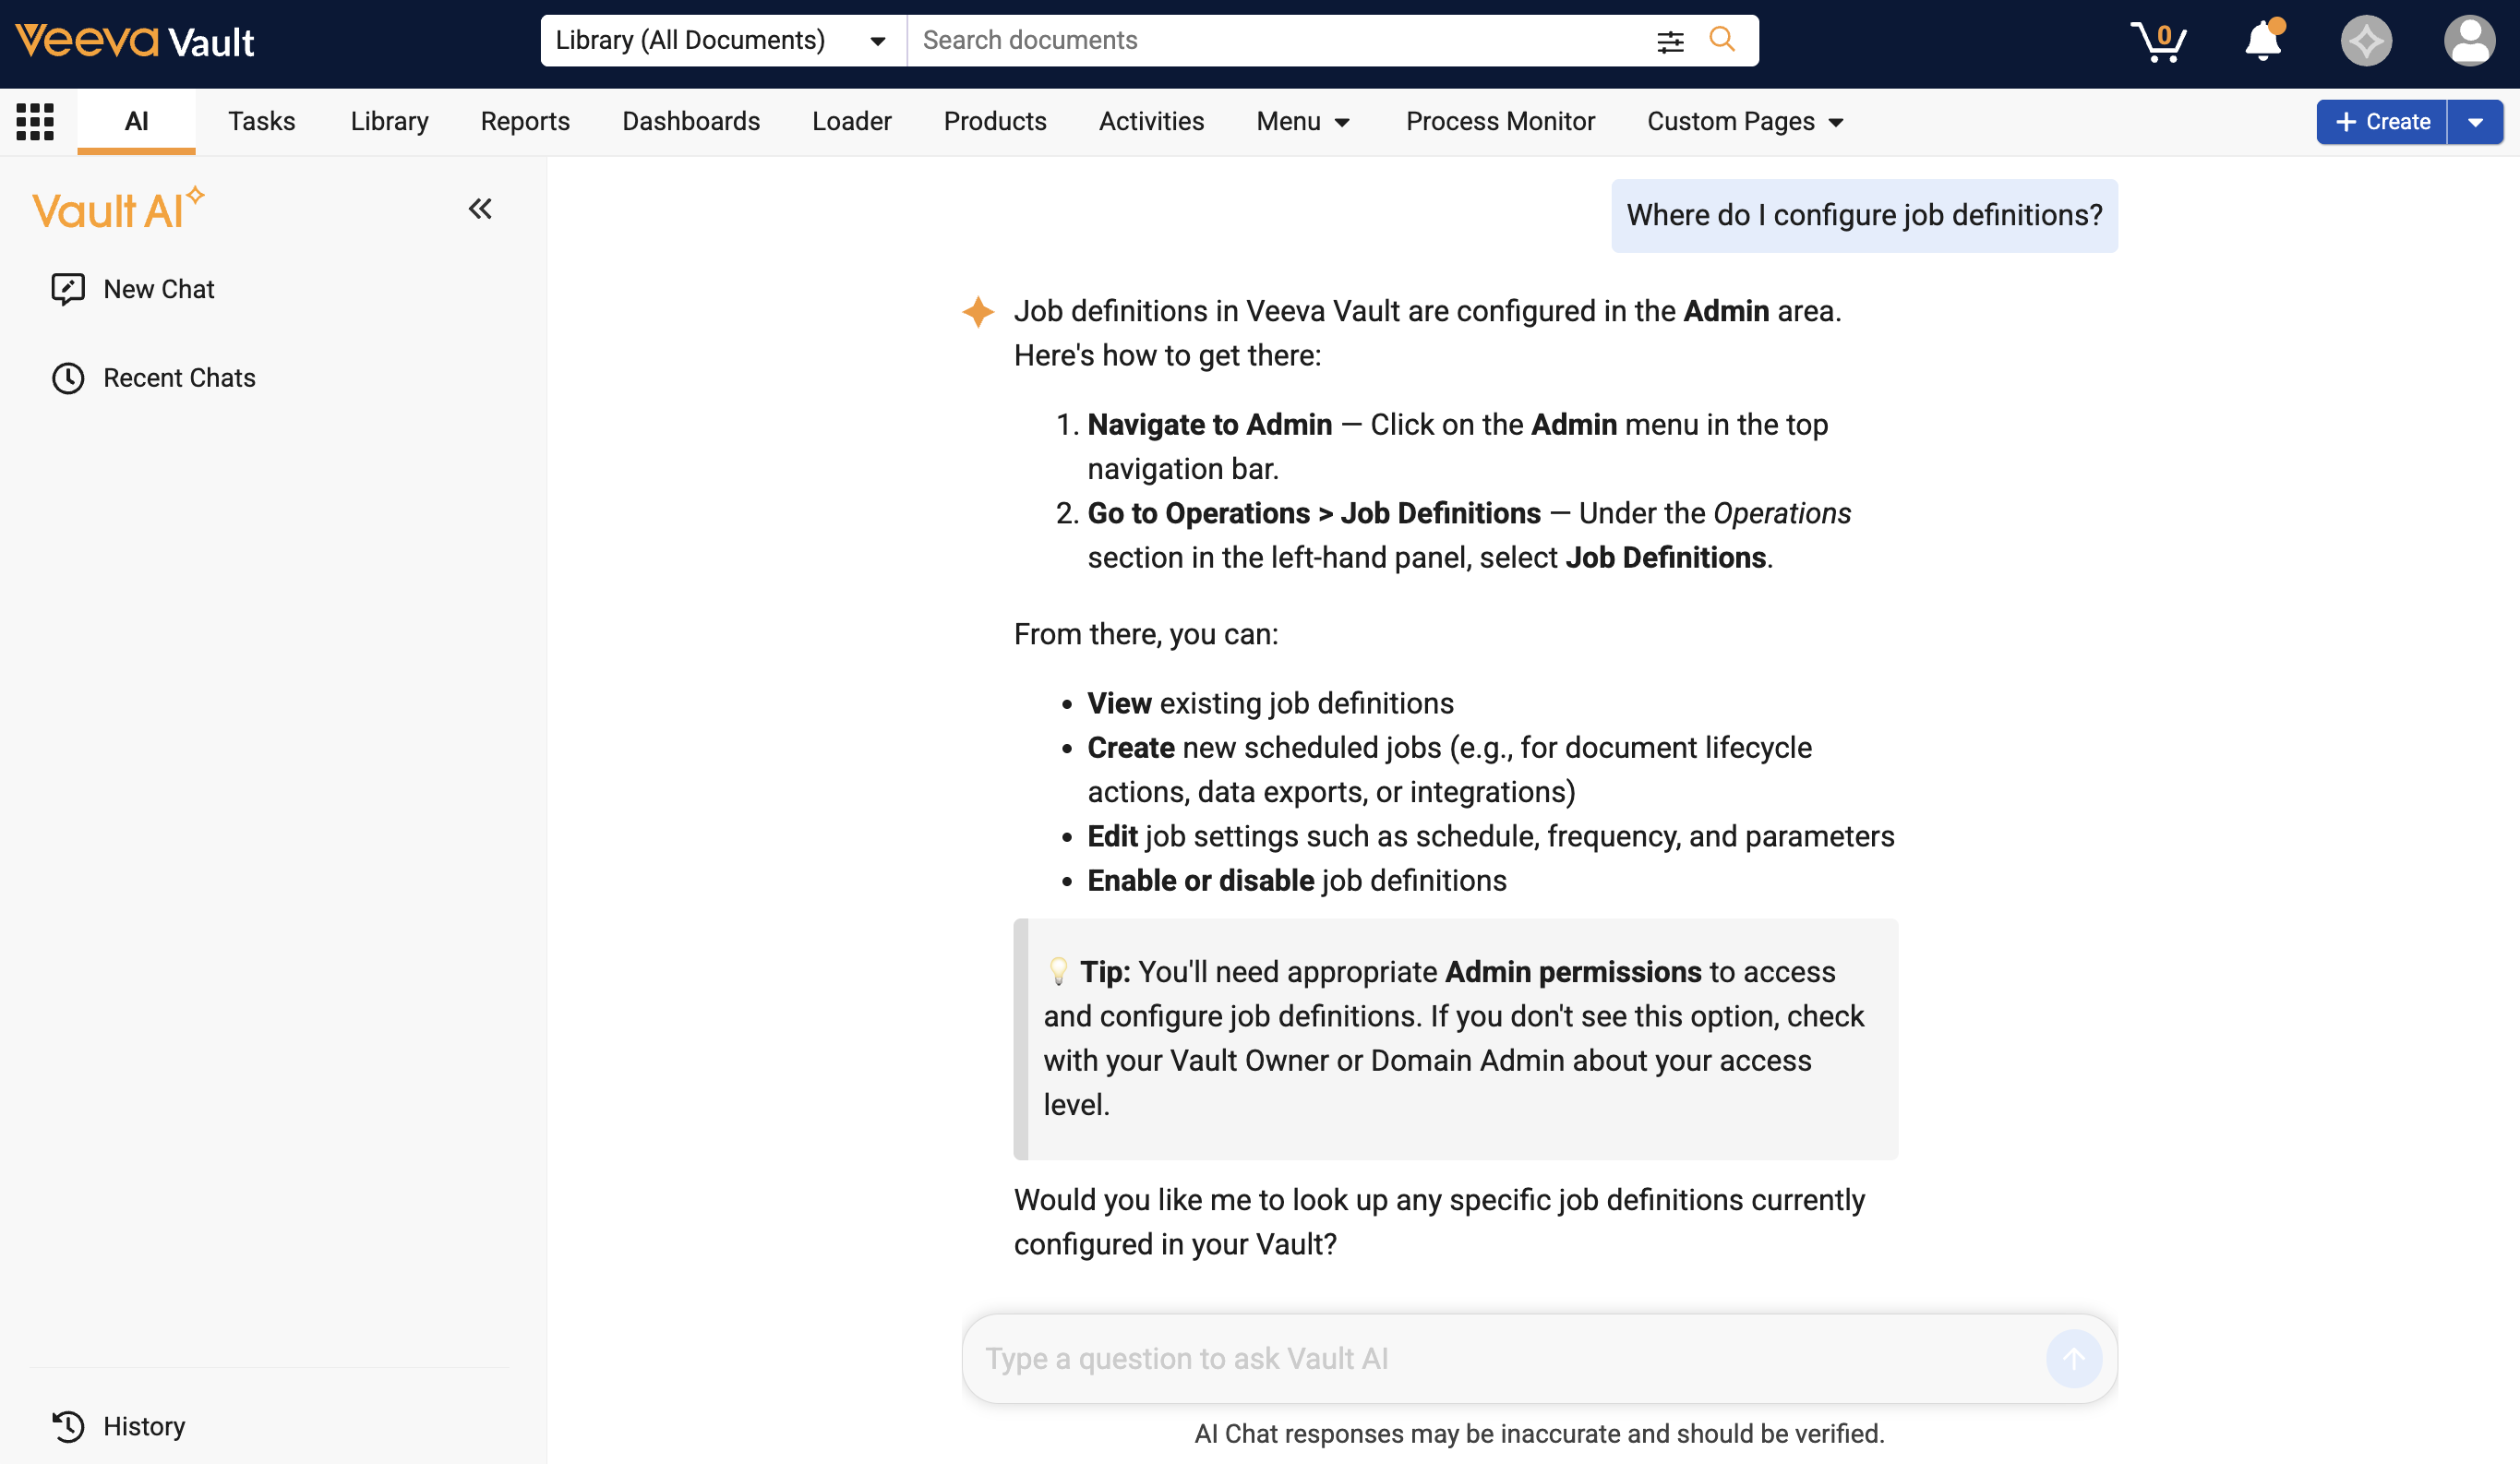Click the Vault AI sidebar logo
Viewport: 2520px width, 1464px height.
[x=118, y=209]
